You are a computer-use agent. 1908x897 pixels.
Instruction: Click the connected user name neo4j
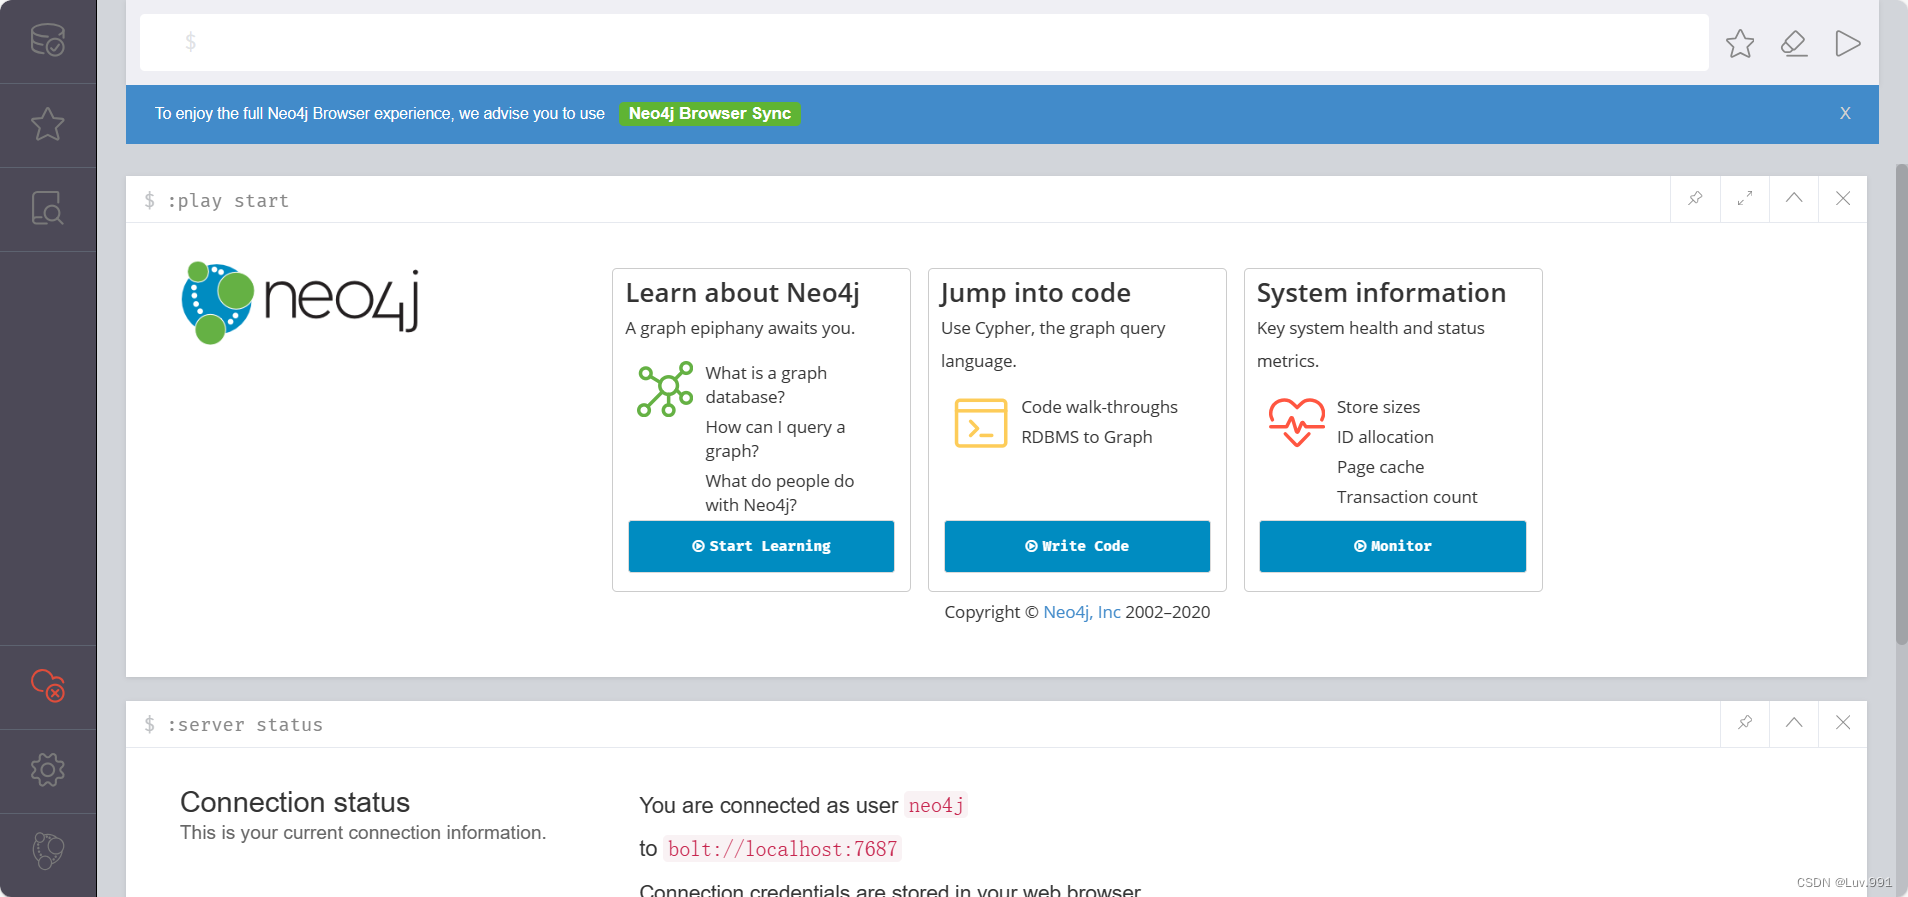936,805
